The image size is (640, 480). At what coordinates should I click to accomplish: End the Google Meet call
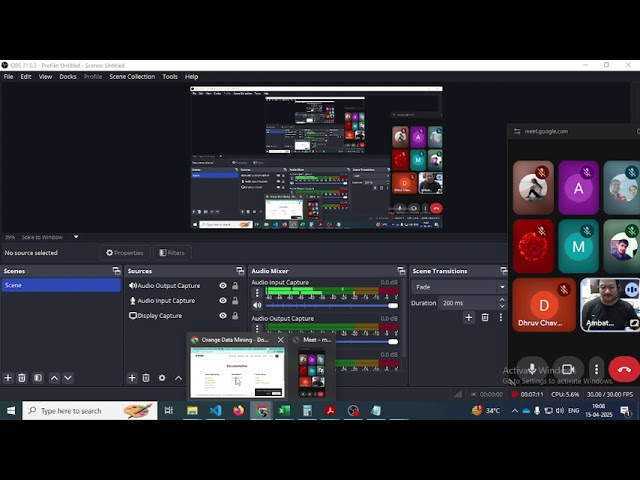(x=624, y=369)
